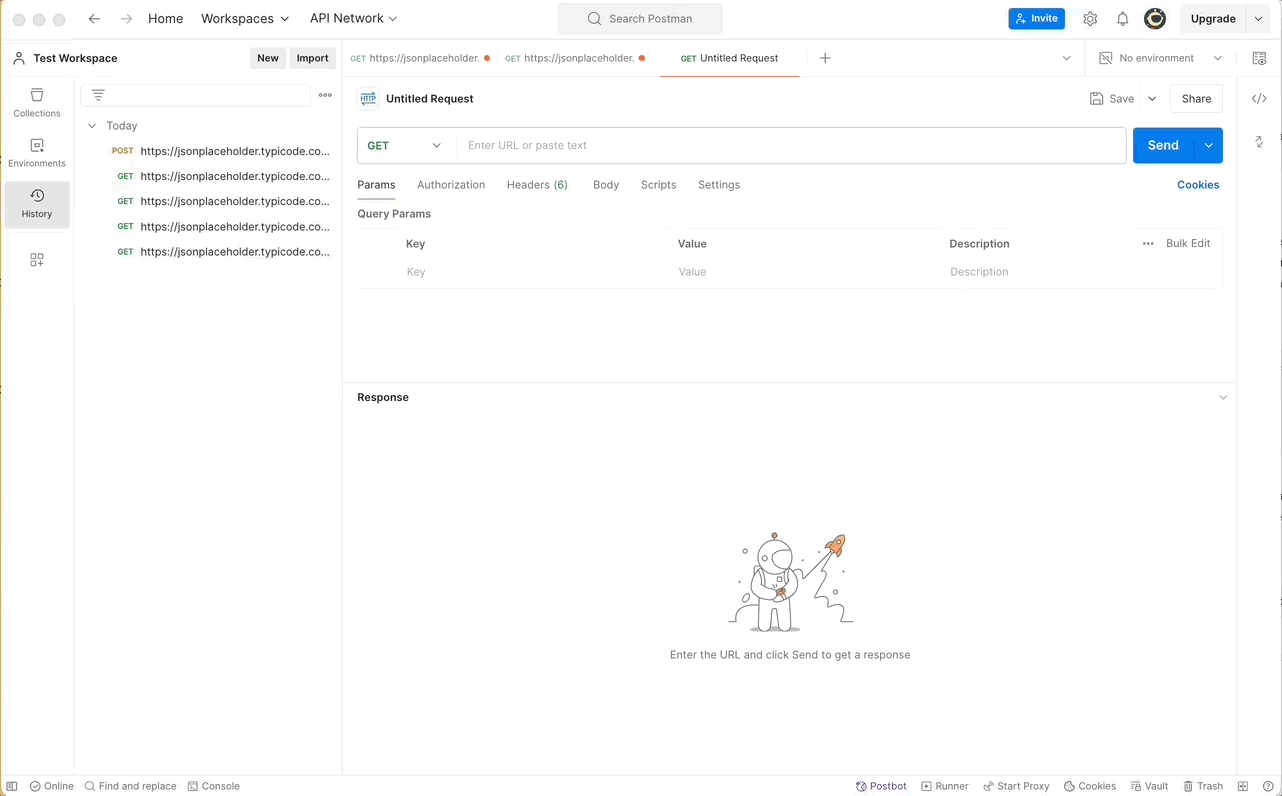Collapse the Today history group
This screenshot has width=1282, height=796.
[x=92, y=126]
